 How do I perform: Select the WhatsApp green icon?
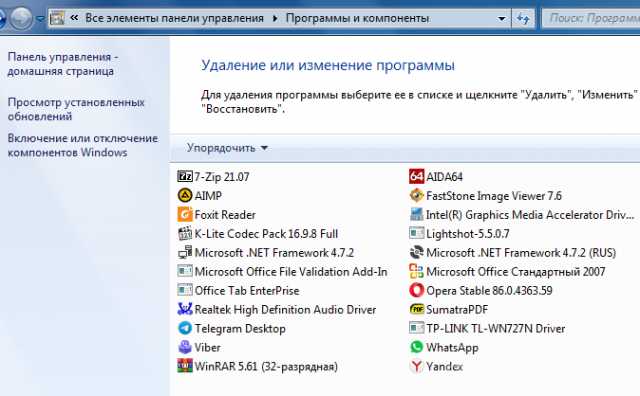416,347
